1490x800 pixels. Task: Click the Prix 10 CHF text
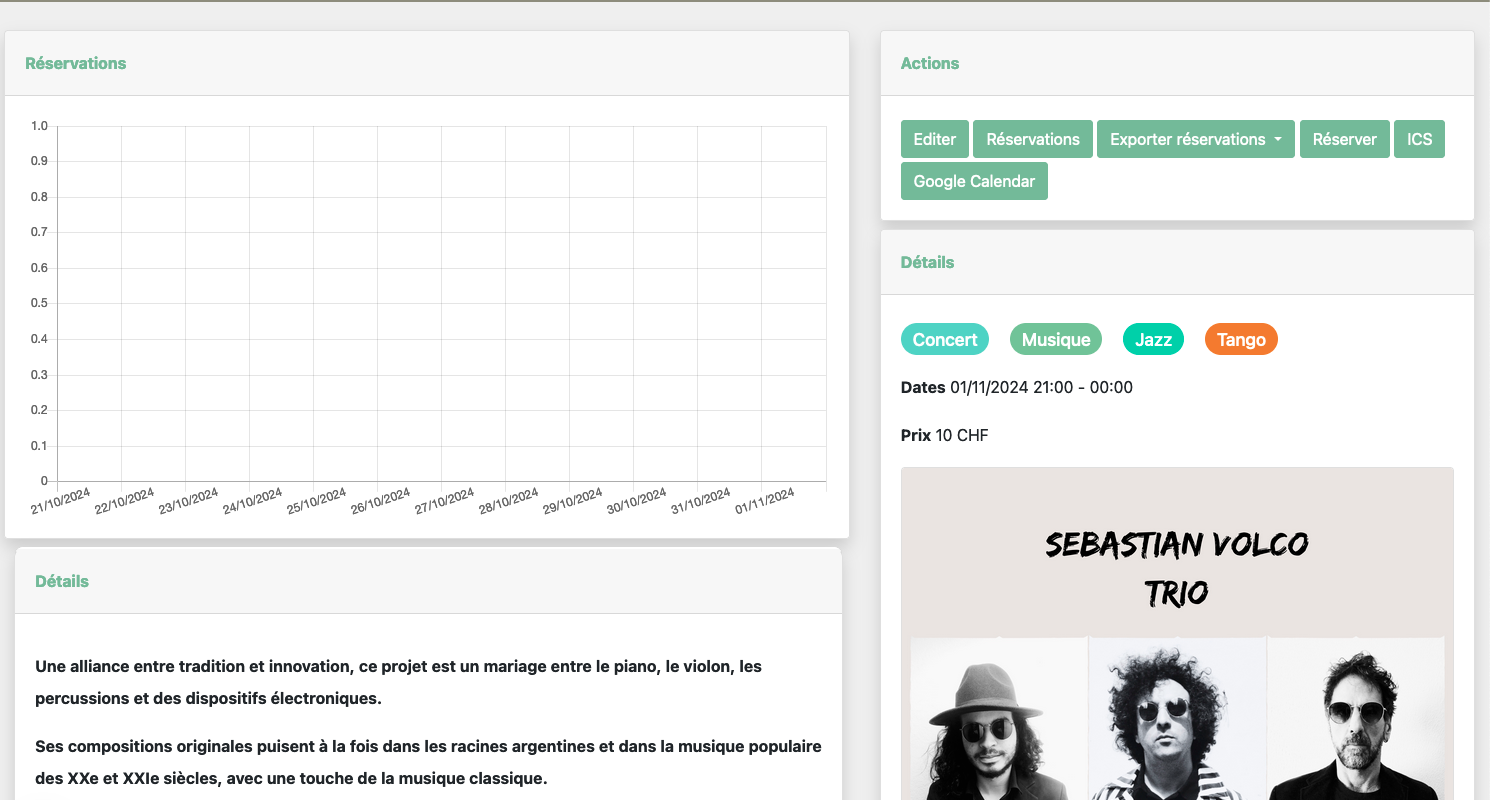[944, 435]
